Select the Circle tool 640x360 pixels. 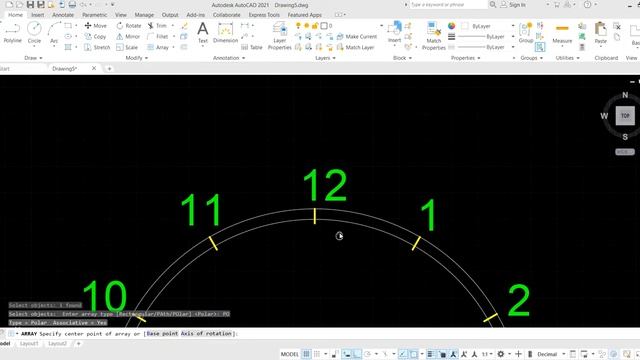(34, 33)
